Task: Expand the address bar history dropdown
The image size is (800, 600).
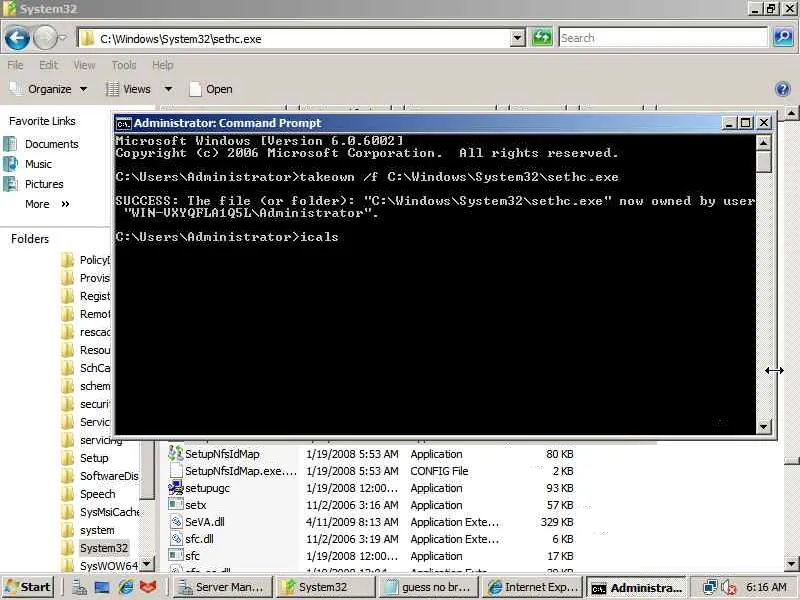Action: pos(517,38)
